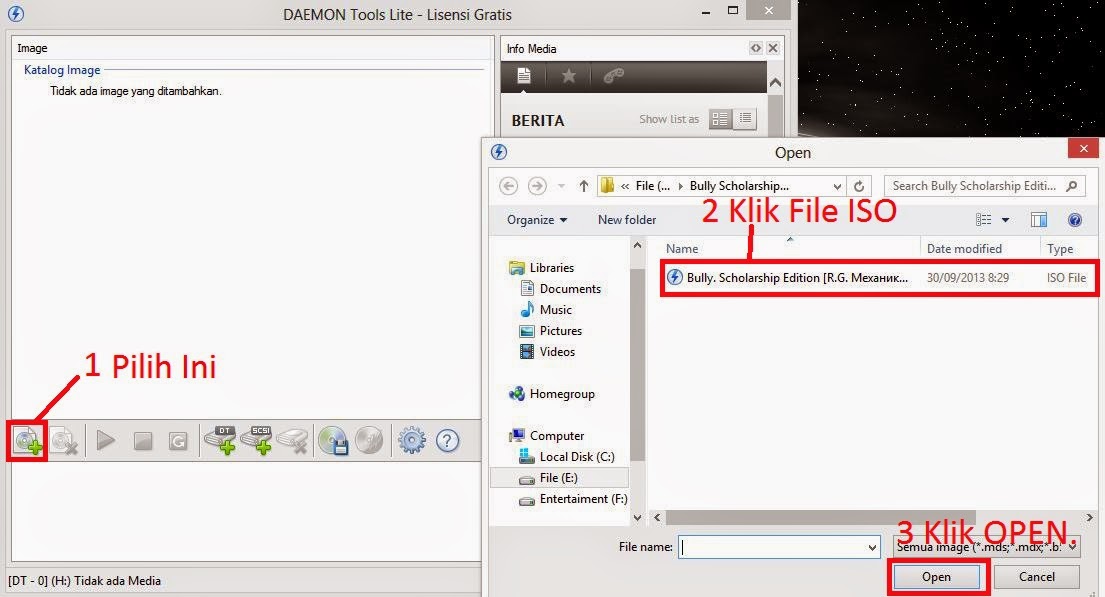
Task: Select File (E:) drive
Action: pyautogui.click(x=559, y=478)
